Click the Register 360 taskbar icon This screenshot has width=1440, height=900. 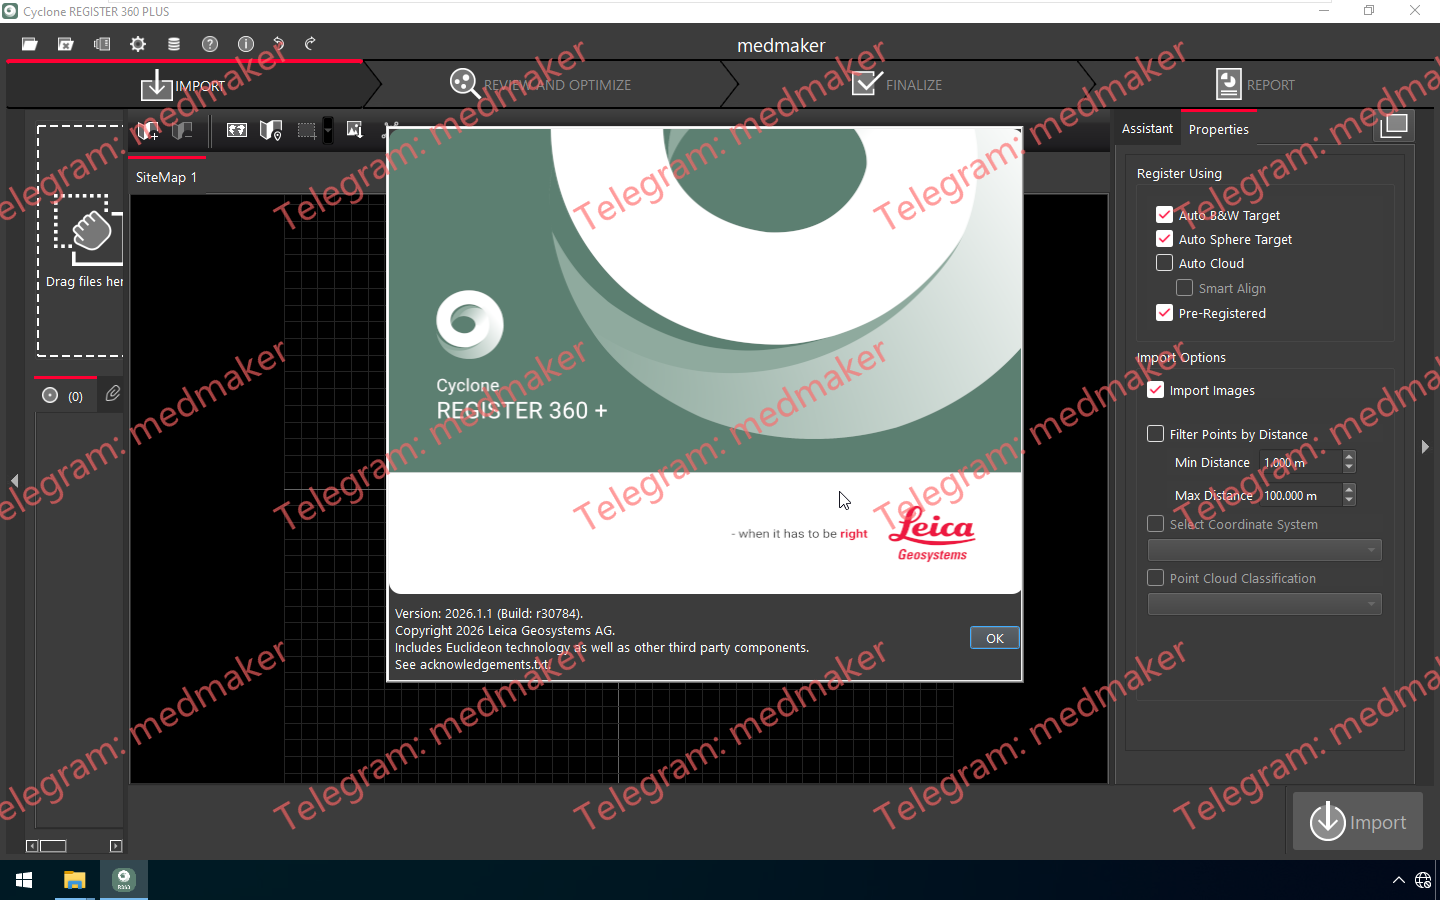tap(124, 880)
